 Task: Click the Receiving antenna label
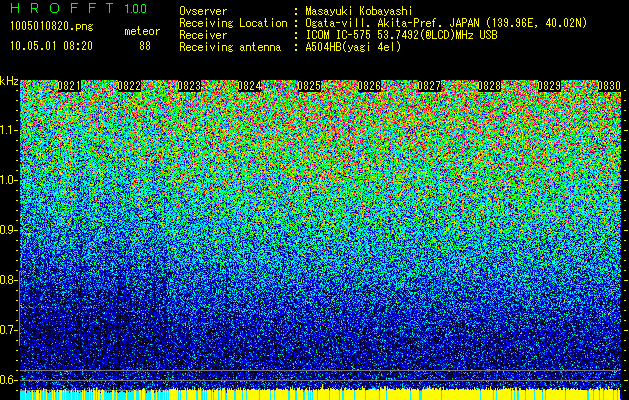coord(230,47)
